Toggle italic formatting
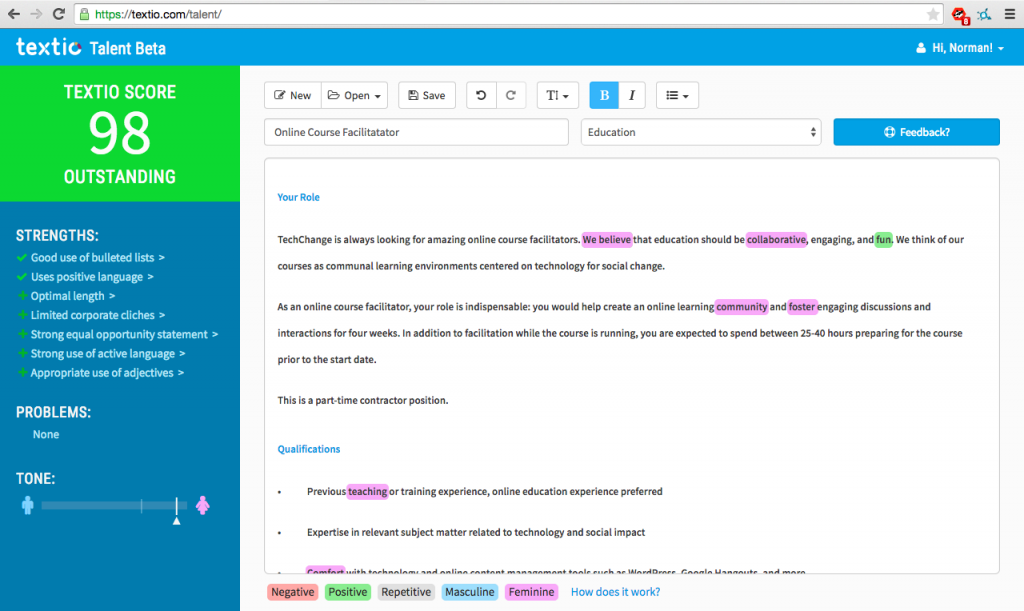The image size is (1024, 611). point(632,95)
